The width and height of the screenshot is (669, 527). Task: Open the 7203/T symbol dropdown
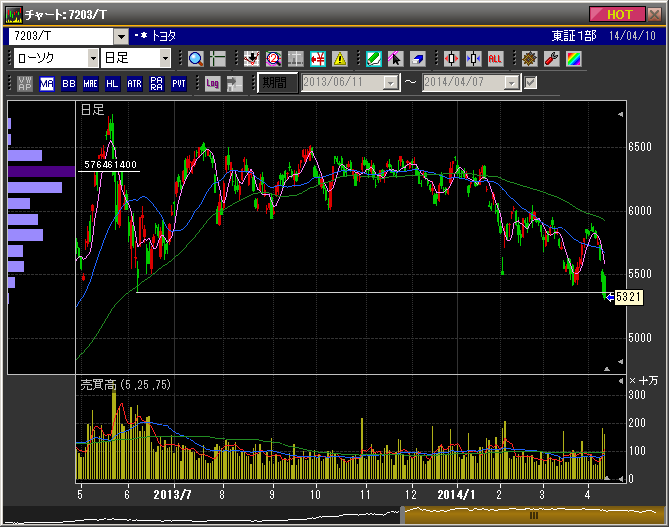pyautogui.click(x=121, y=35)
